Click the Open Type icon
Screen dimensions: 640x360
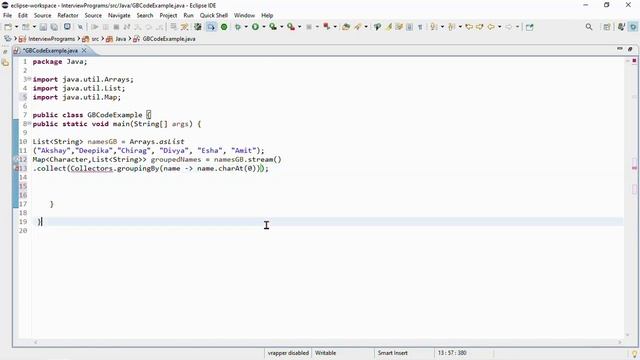tap(346, 27)
